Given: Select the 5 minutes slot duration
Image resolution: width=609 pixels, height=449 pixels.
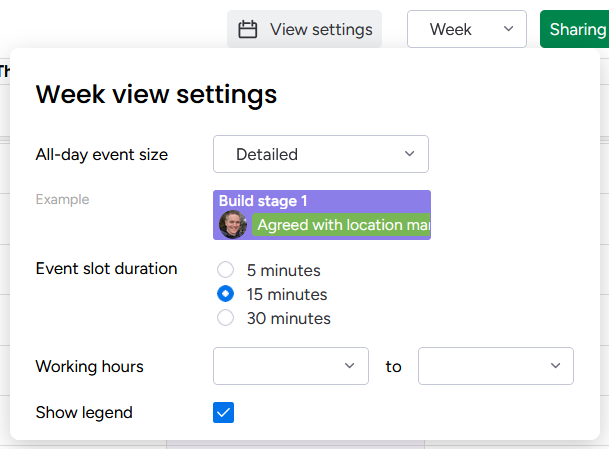Looking at the screenshot, I should click(x=226, y=270).
